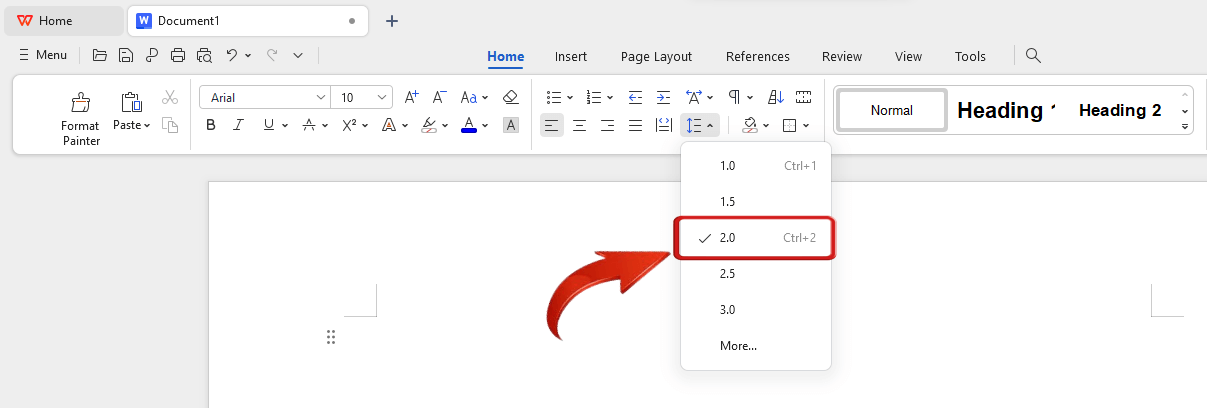This screenshot has width=1207, height=408.
Task: Toggle Character Shading button
Action: coord(511,125)
